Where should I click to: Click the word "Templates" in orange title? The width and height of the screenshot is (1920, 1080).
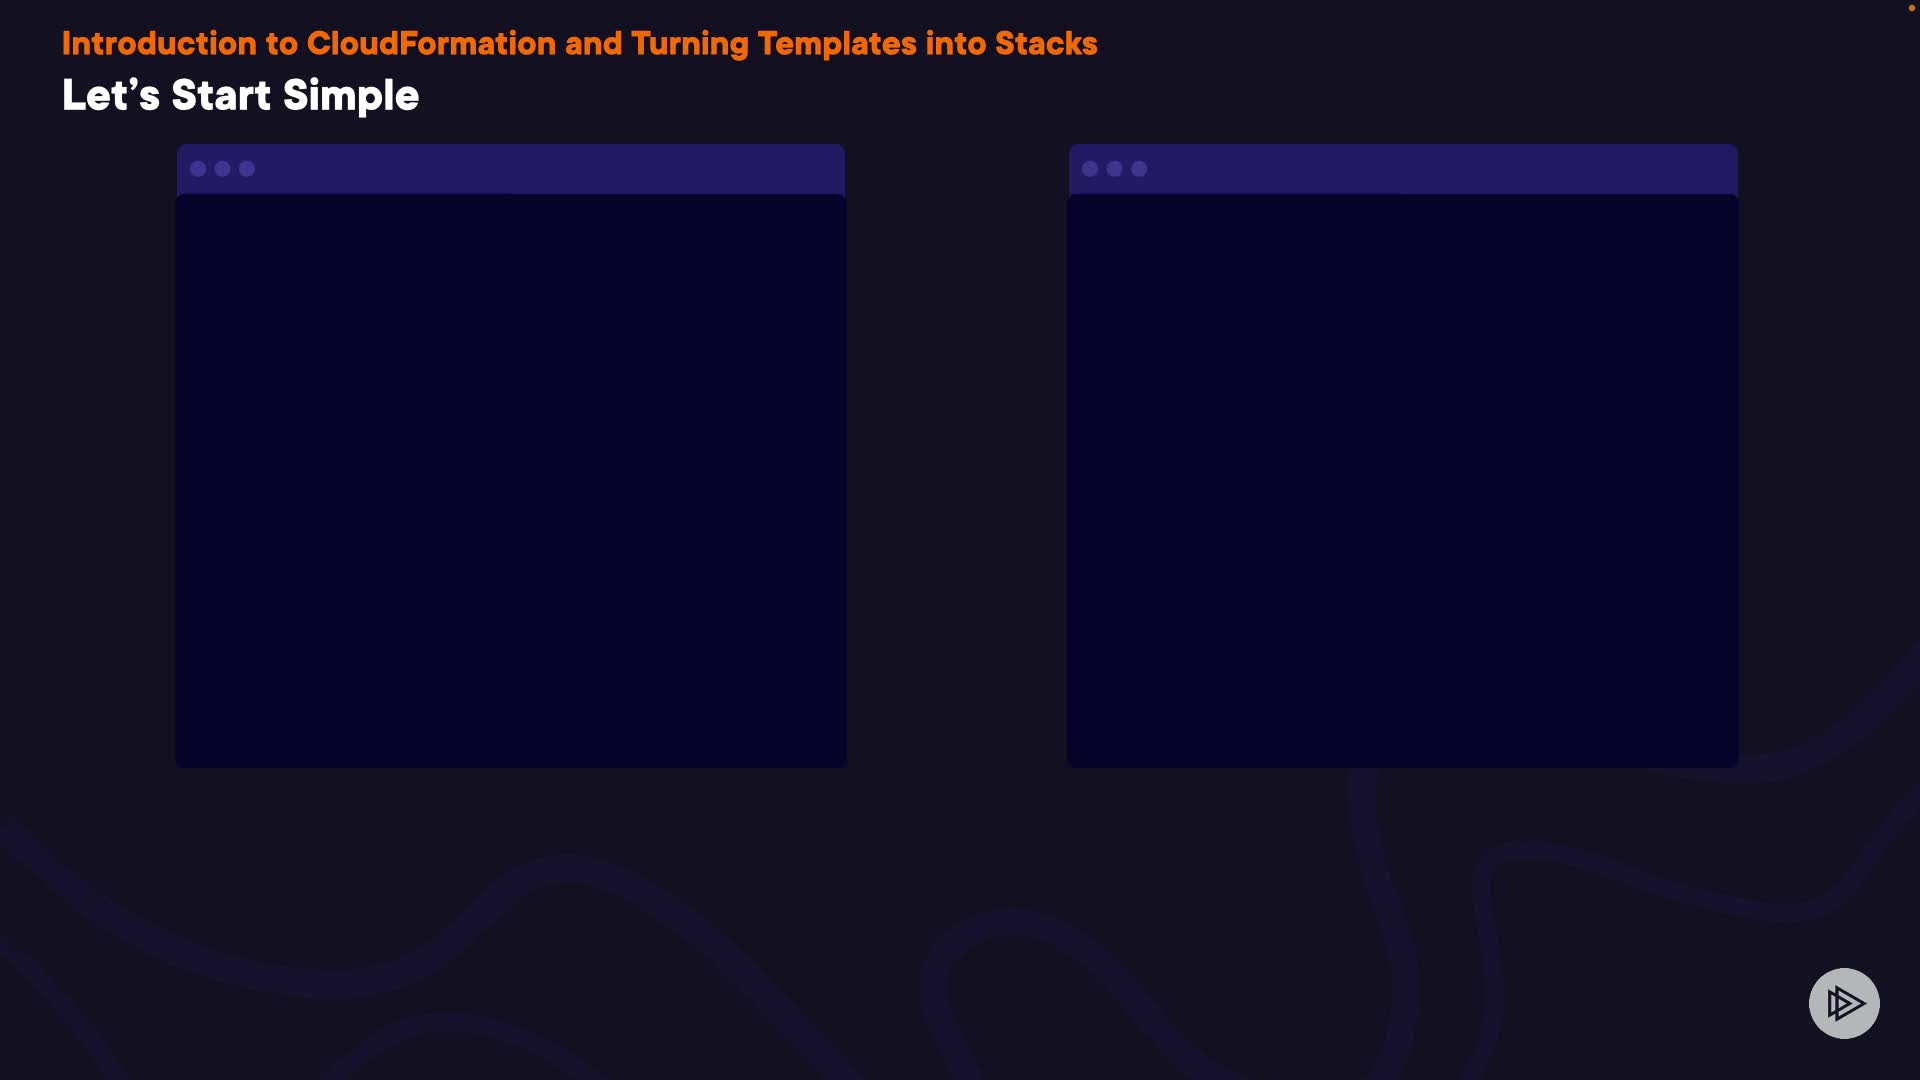(837, 44)
